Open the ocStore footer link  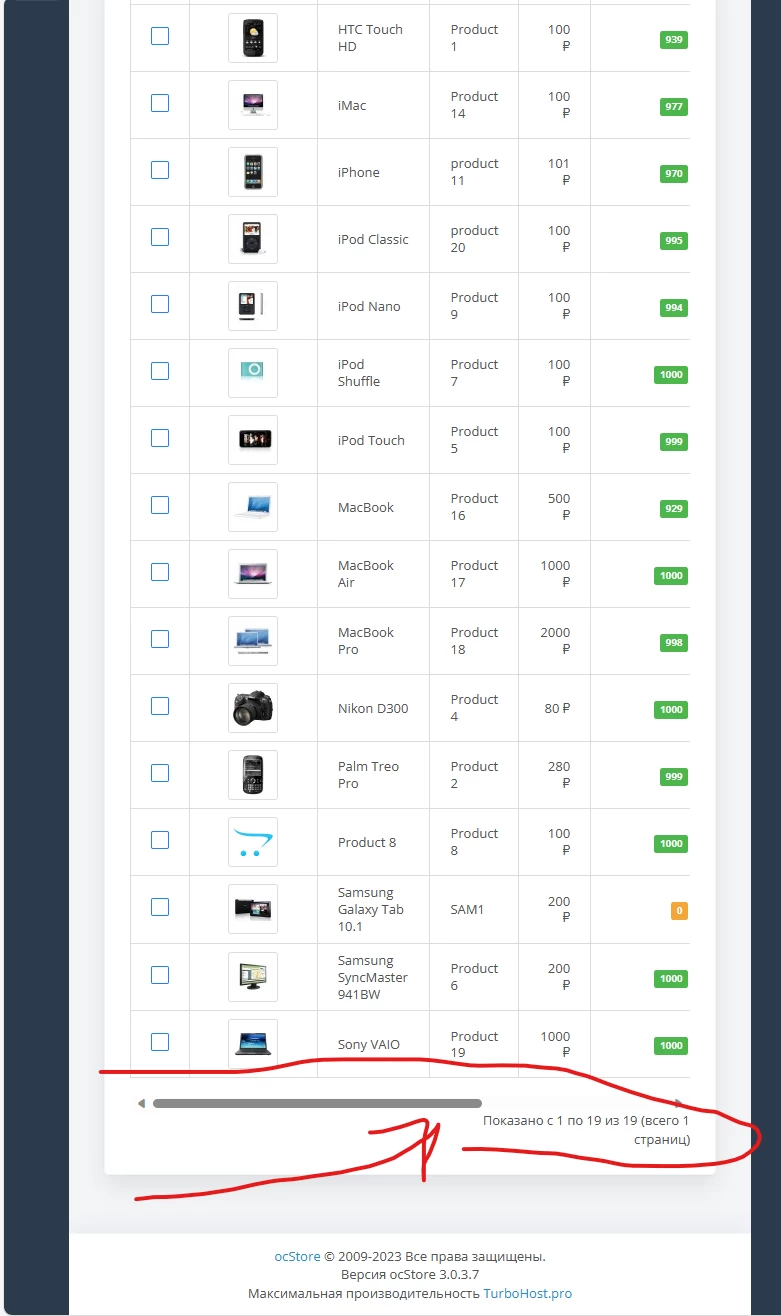coord(298,1256)
